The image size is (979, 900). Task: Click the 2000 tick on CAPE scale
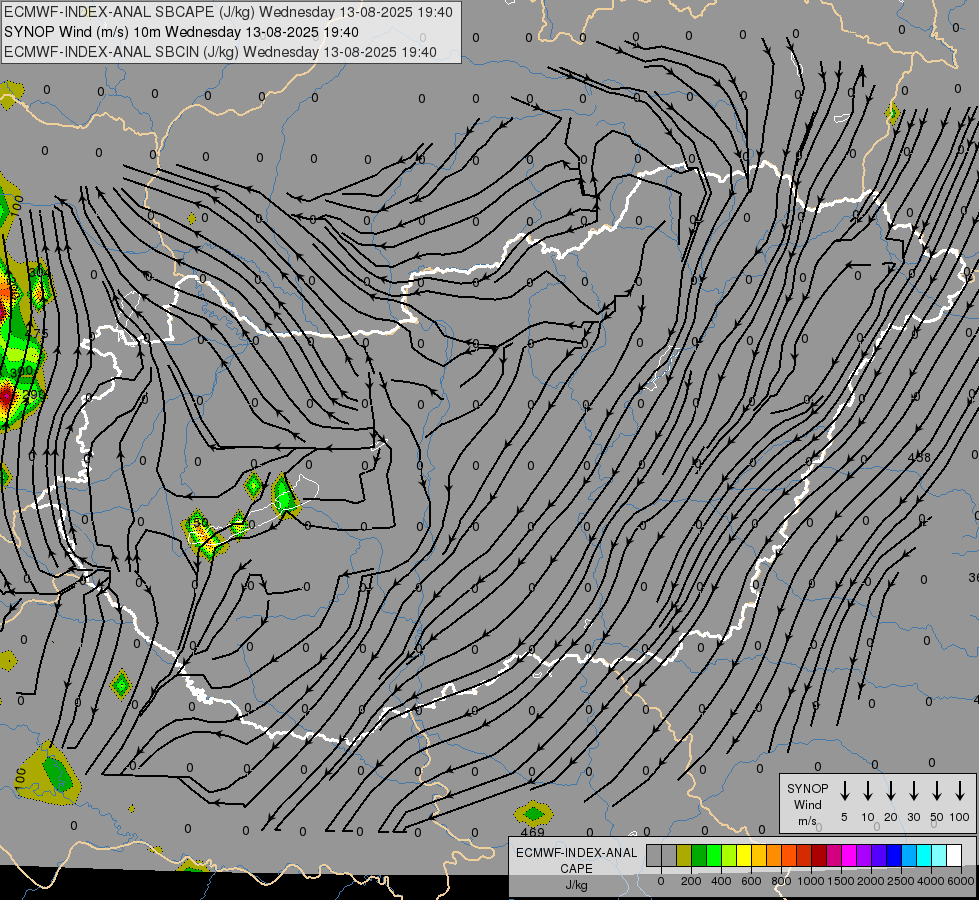pyautogui.click(x=871, y=881)
